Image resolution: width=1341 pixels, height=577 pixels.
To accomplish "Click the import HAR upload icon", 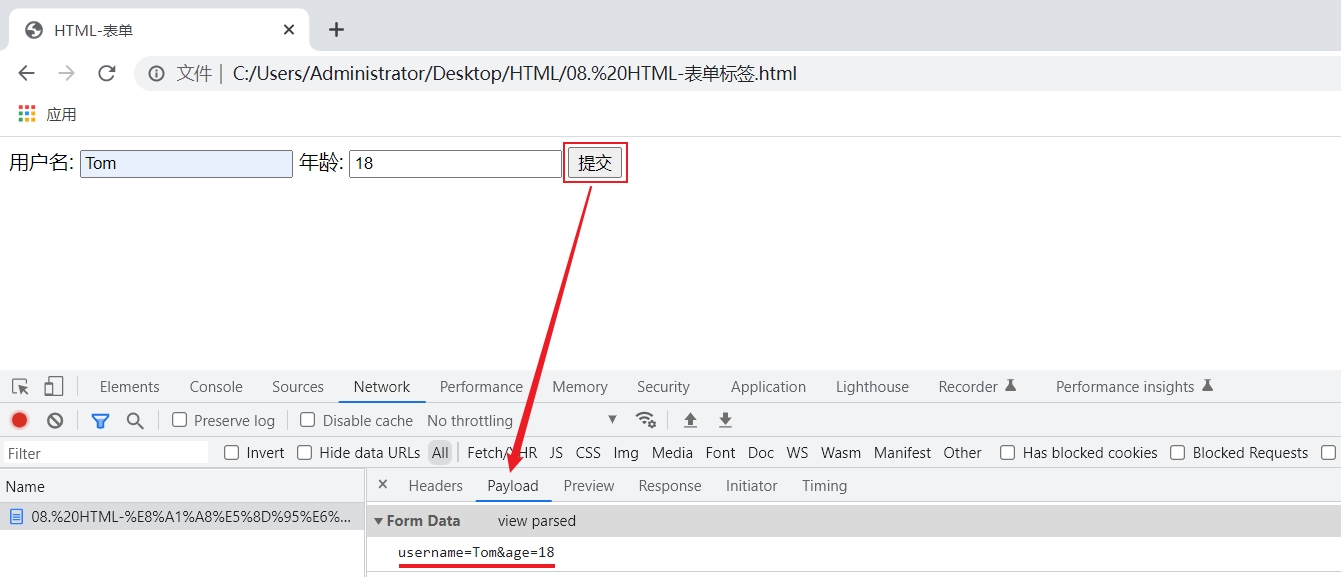I will [690, 420].
